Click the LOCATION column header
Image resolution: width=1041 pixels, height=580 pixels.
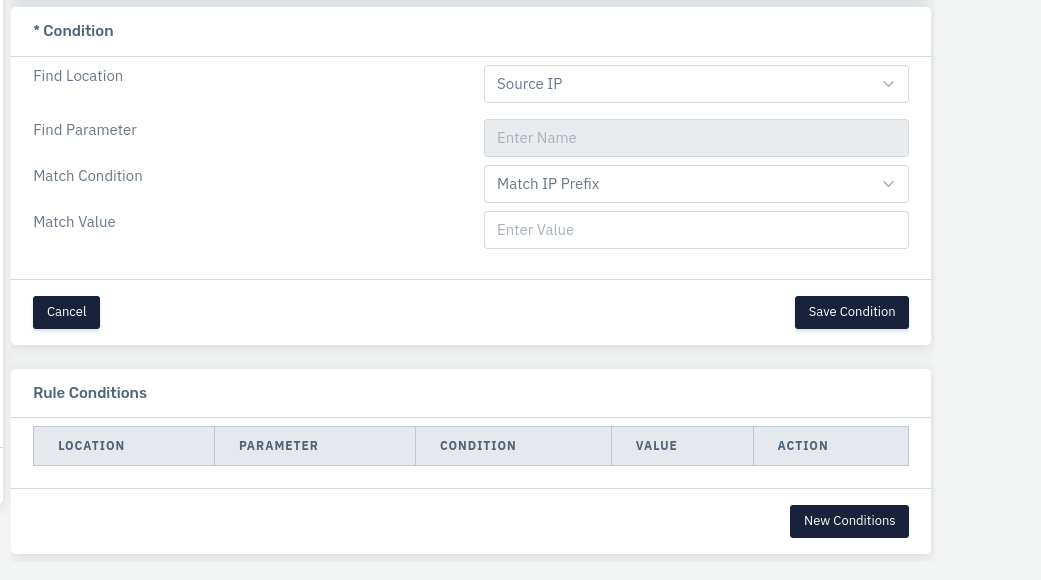(91, 446)
